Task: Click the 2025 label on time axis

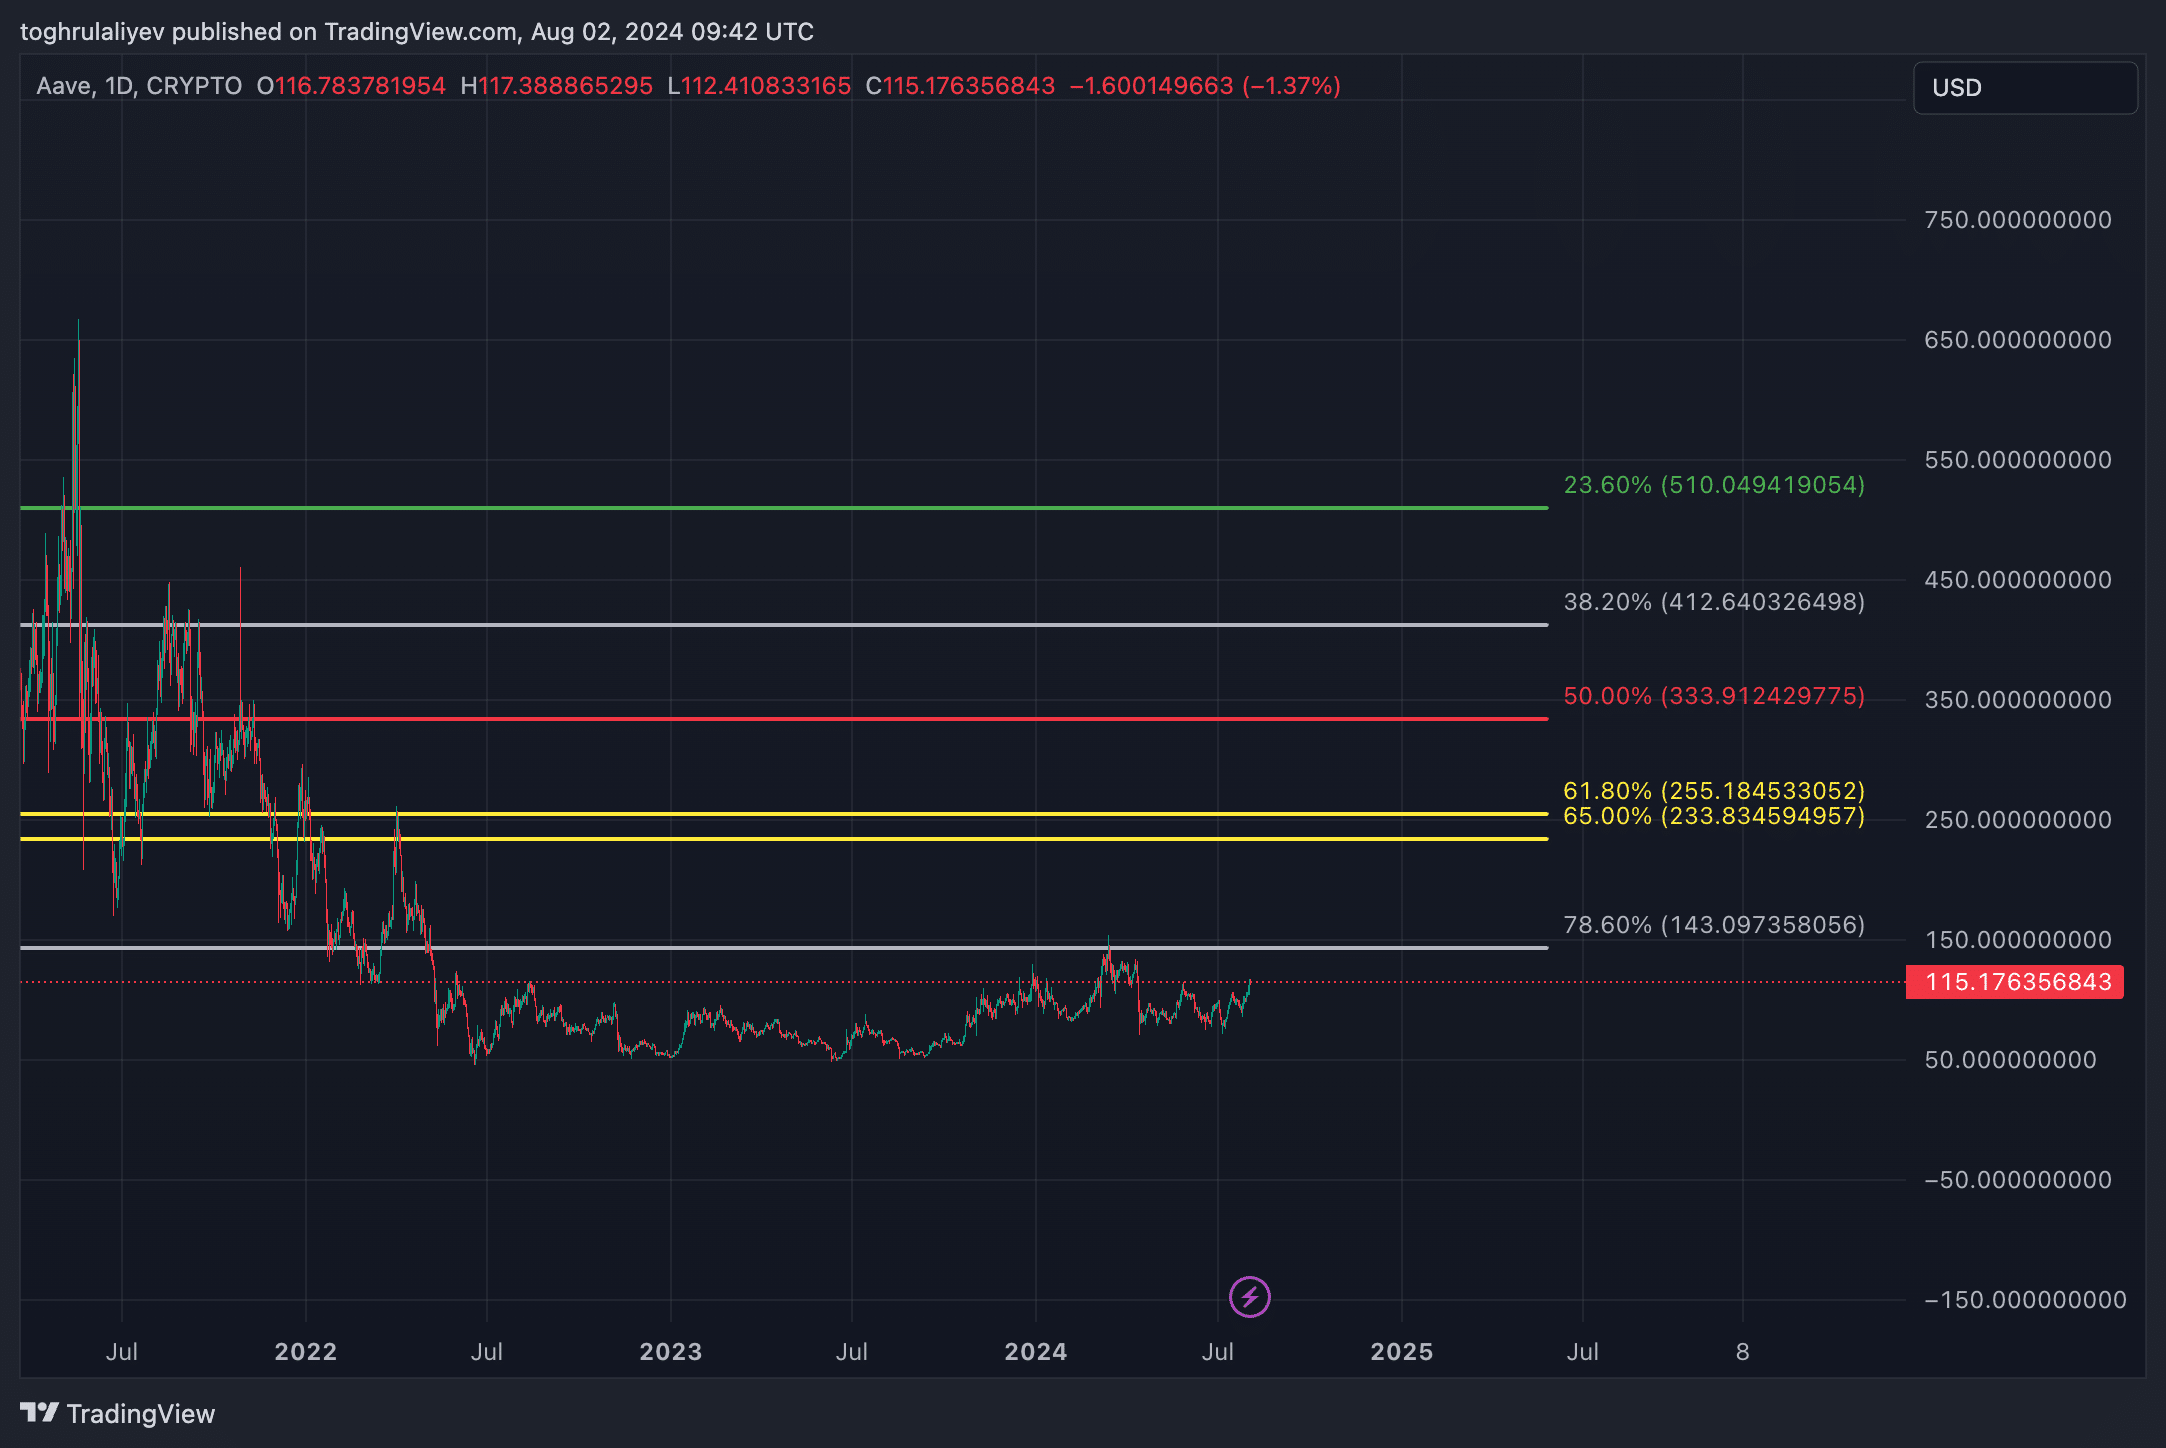Action: [x=1402, y=1352]
